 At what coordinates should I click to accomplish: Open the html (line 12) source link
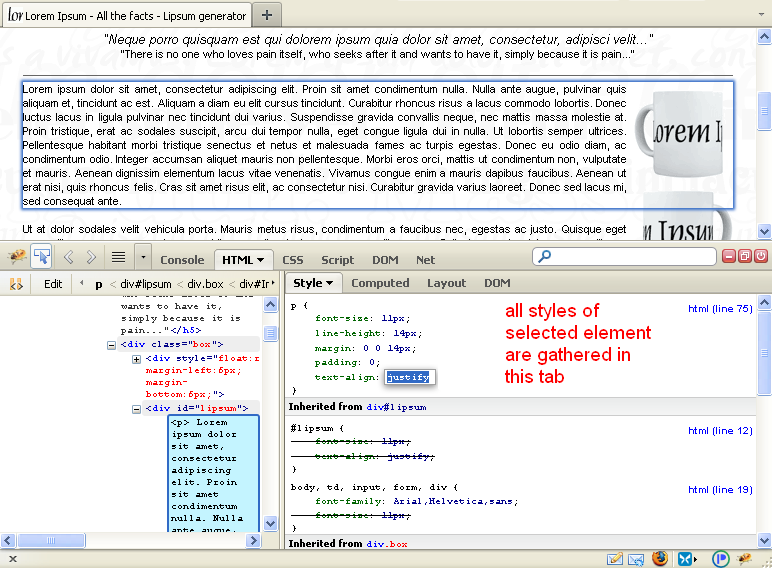(x=720, y=431)
